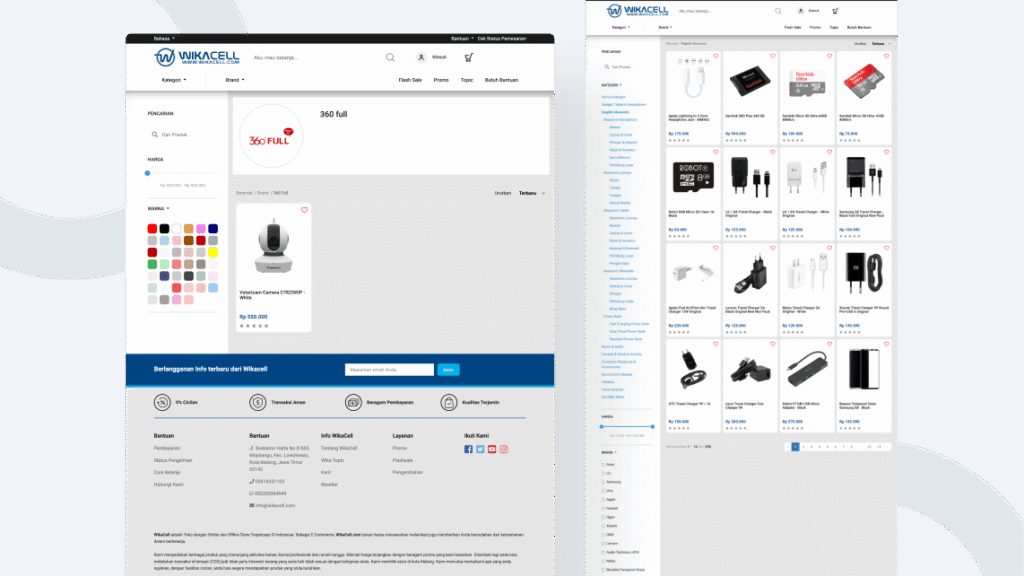This screenshot has width=1024, height=576.
Task: Select the black color swatch
Action: point(165,229)
